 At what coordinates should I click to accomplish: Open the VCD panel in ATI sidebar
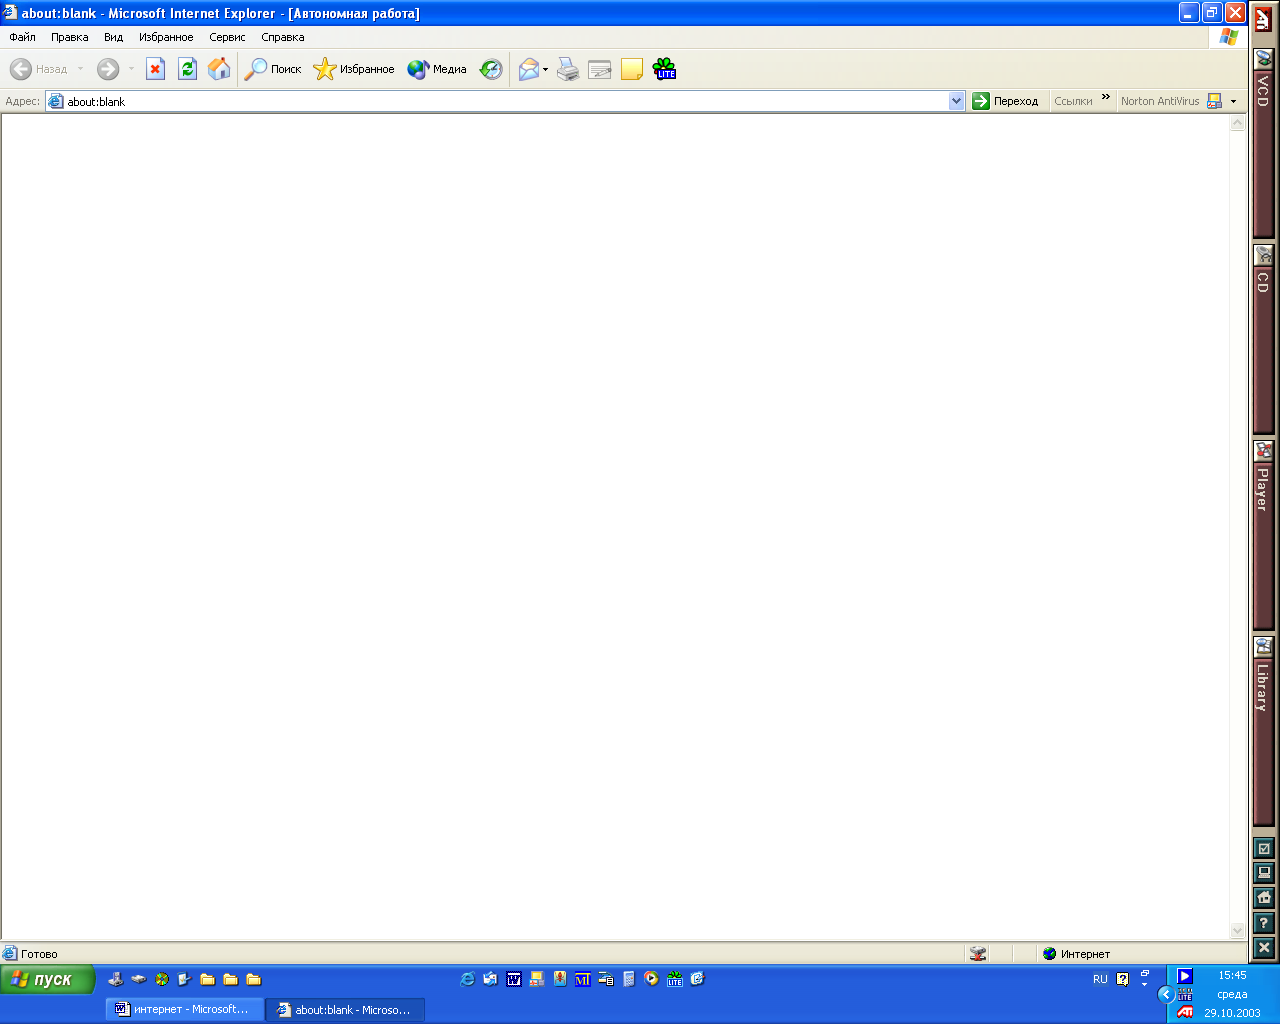point(1264,145)
